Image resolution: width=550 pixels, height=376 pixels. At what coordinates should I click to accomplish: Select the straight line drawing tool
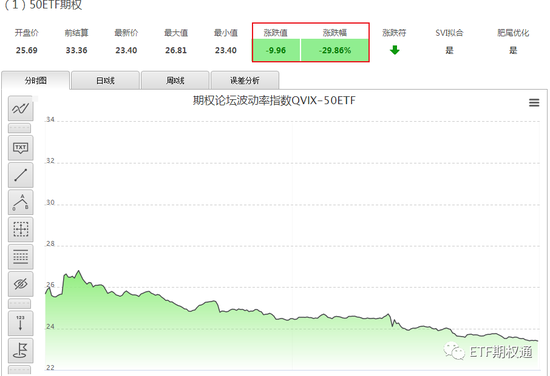coord(21,175)
